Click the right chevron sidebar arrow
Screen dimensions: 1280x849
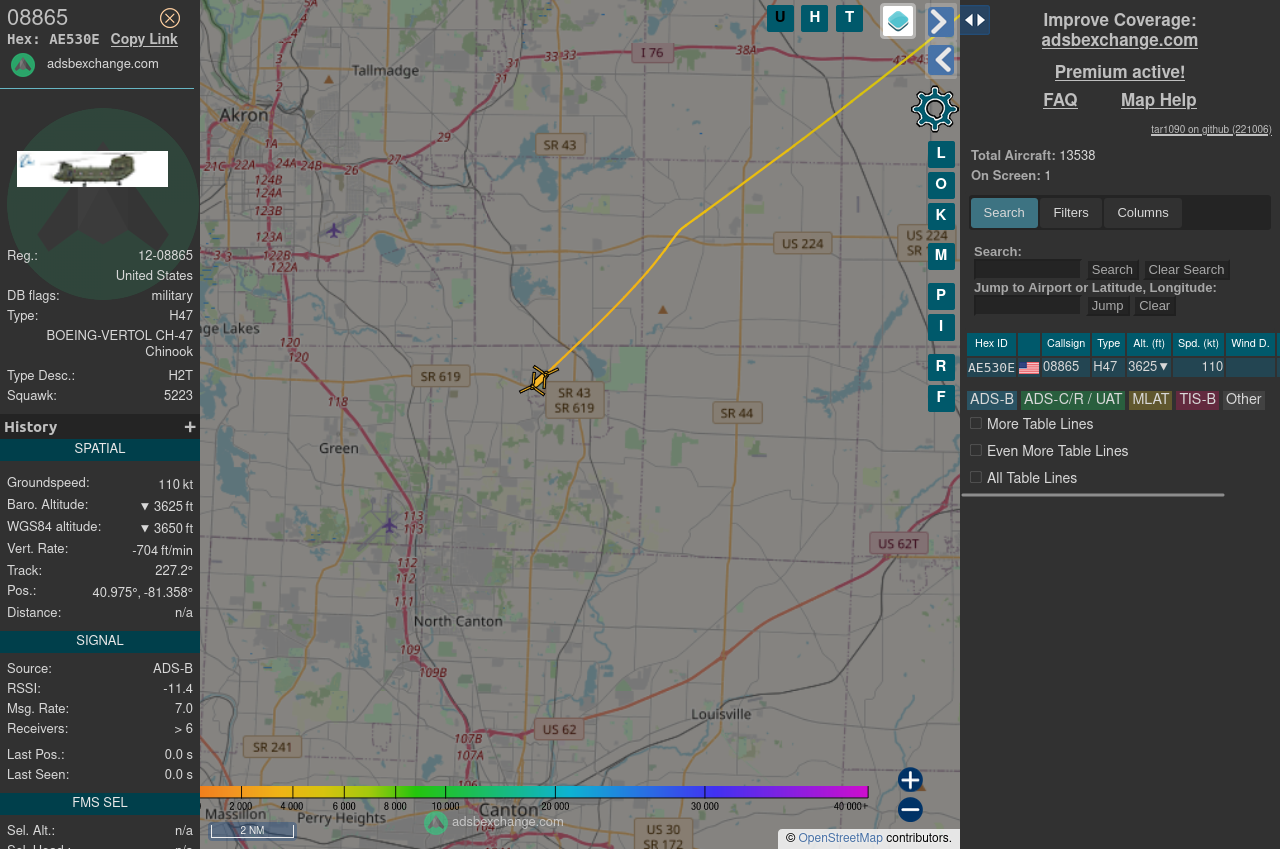pyautogui.click(x=940, y=22)
